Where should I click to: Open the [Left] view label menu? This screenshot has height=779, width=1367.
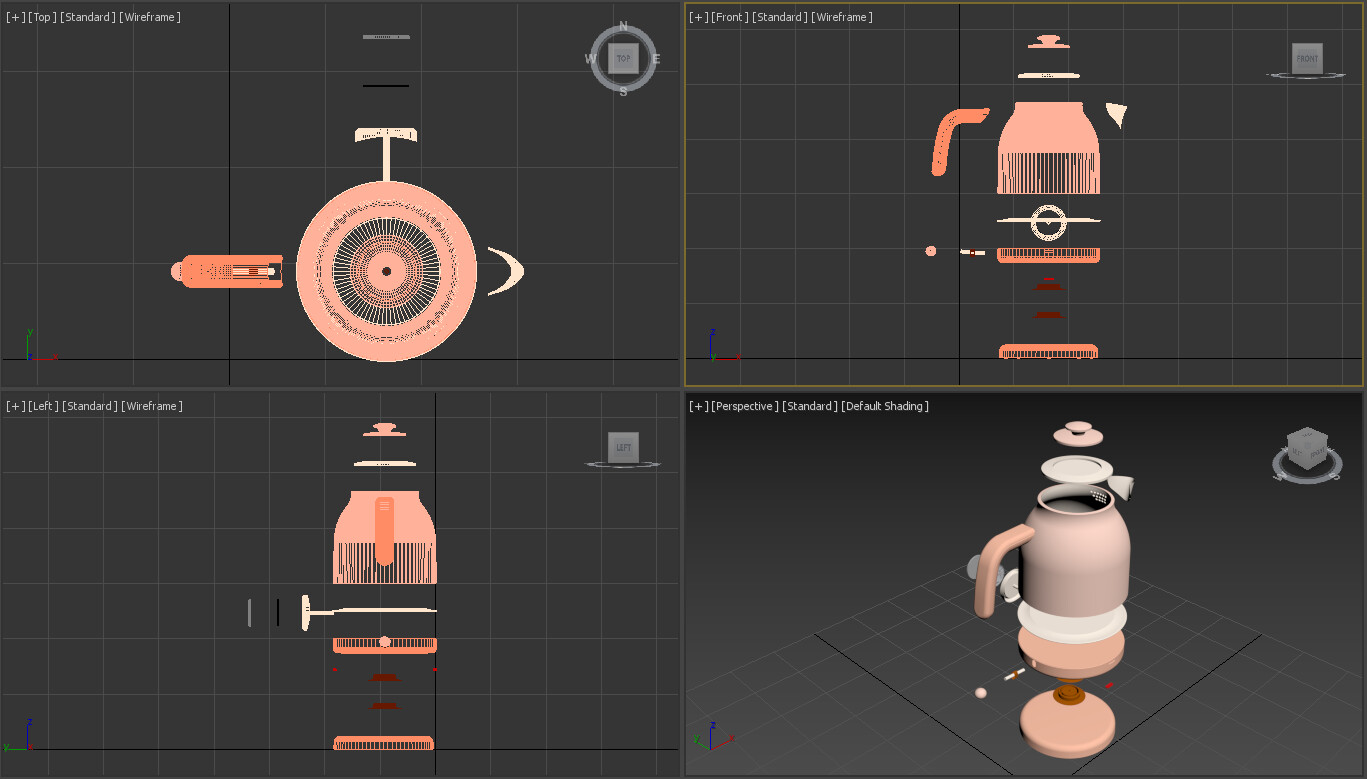pos(43,406)
